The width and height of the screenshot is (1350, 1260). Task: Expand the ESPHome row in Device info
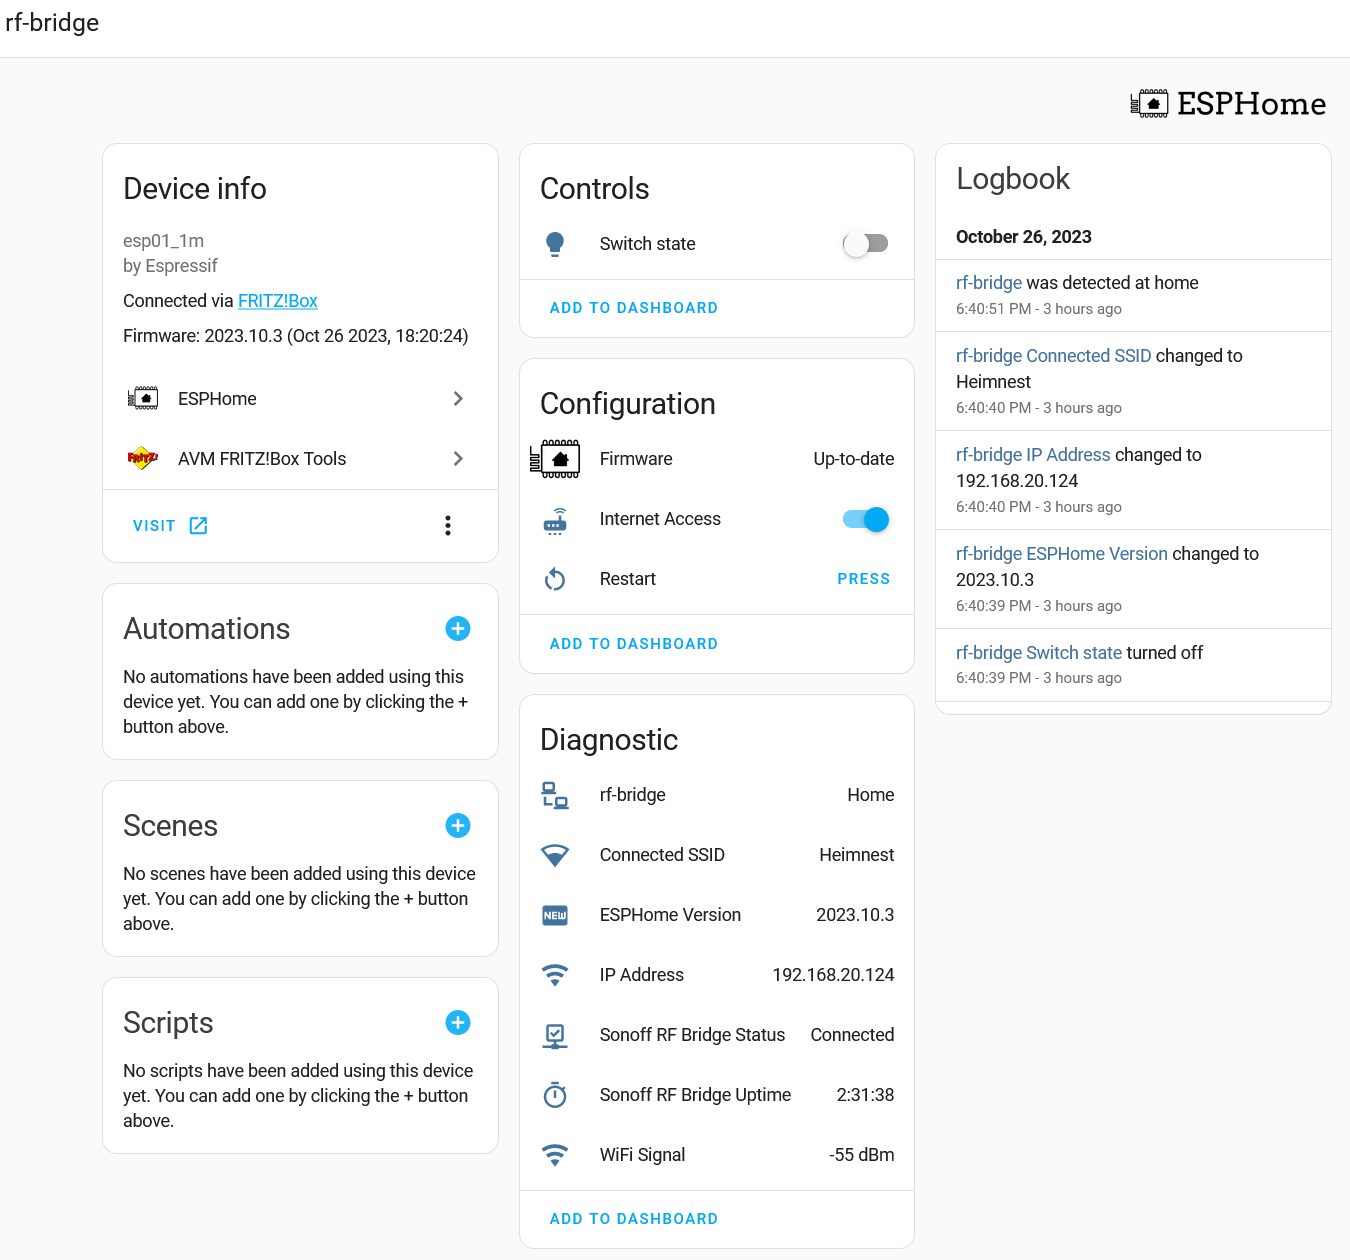tap(458, 398)
